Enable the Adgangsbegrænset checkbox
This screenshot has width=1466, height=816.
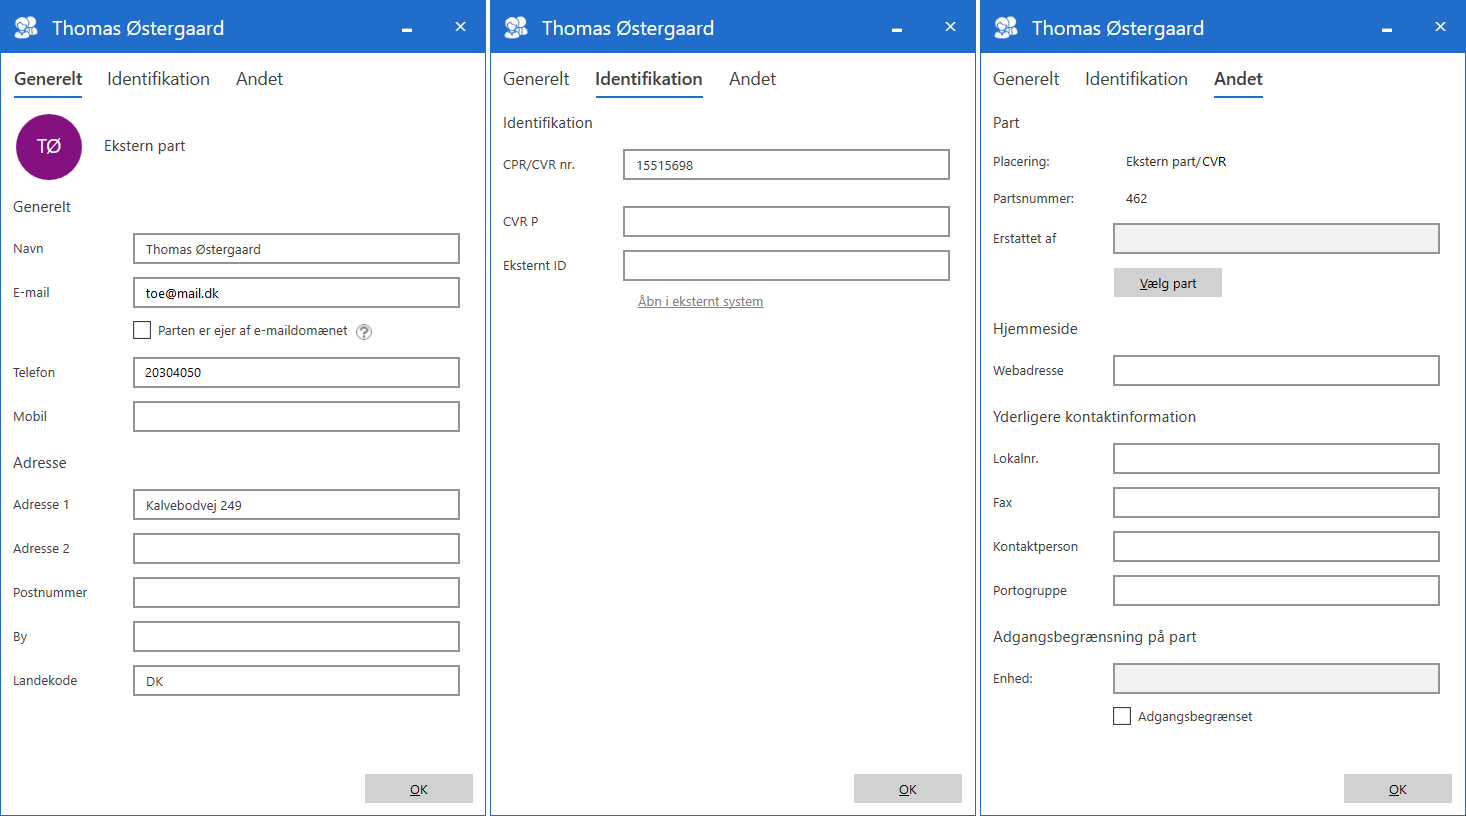click(x=1122, y=716)
